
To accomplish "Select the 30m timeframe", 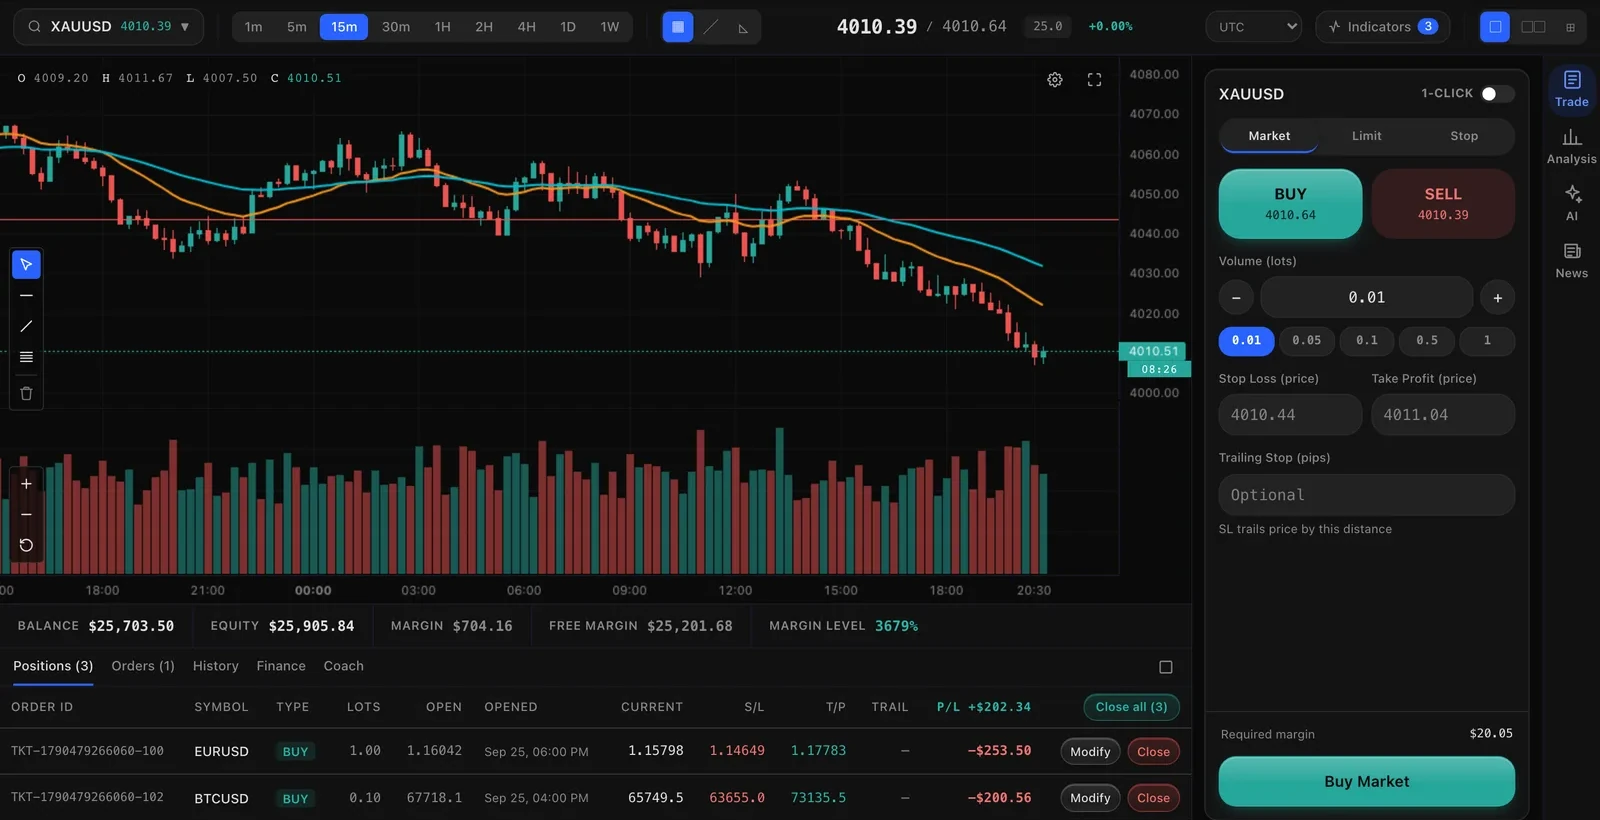I will [x=396, y=27].
